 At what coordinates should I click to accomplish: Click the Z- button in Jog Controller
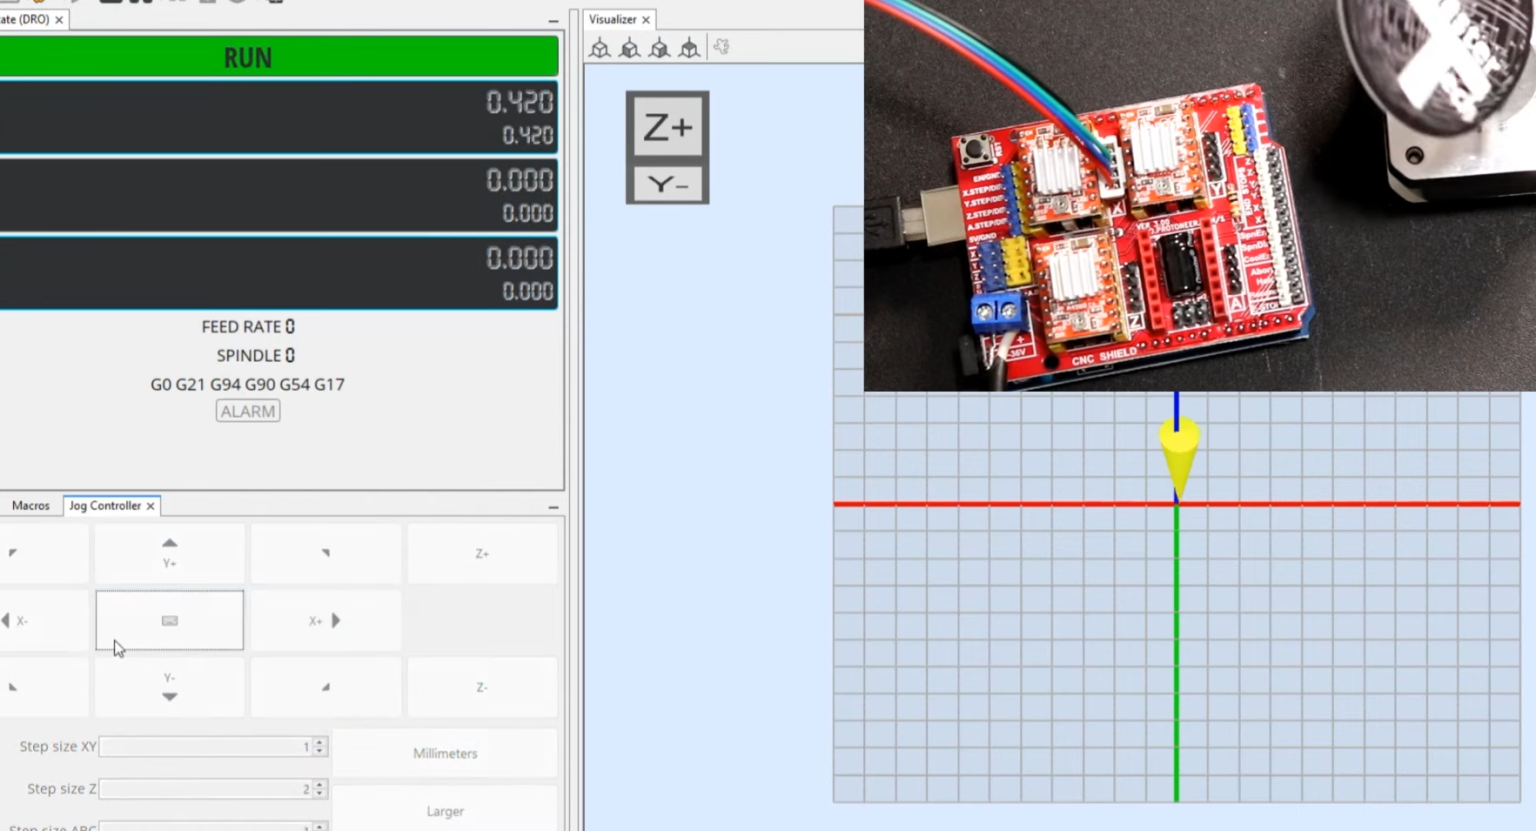tap(482, 687)
